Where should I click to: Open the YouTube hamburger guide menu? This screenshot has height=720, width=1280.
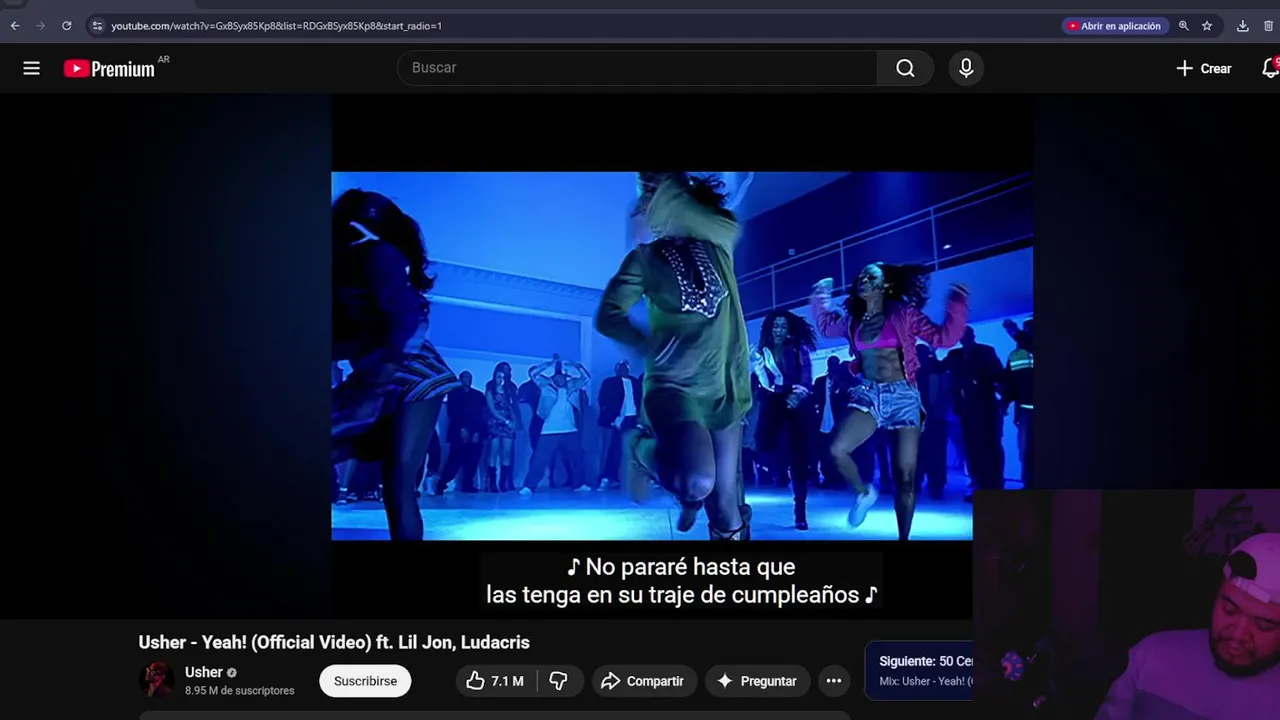(x=32, y=68)
